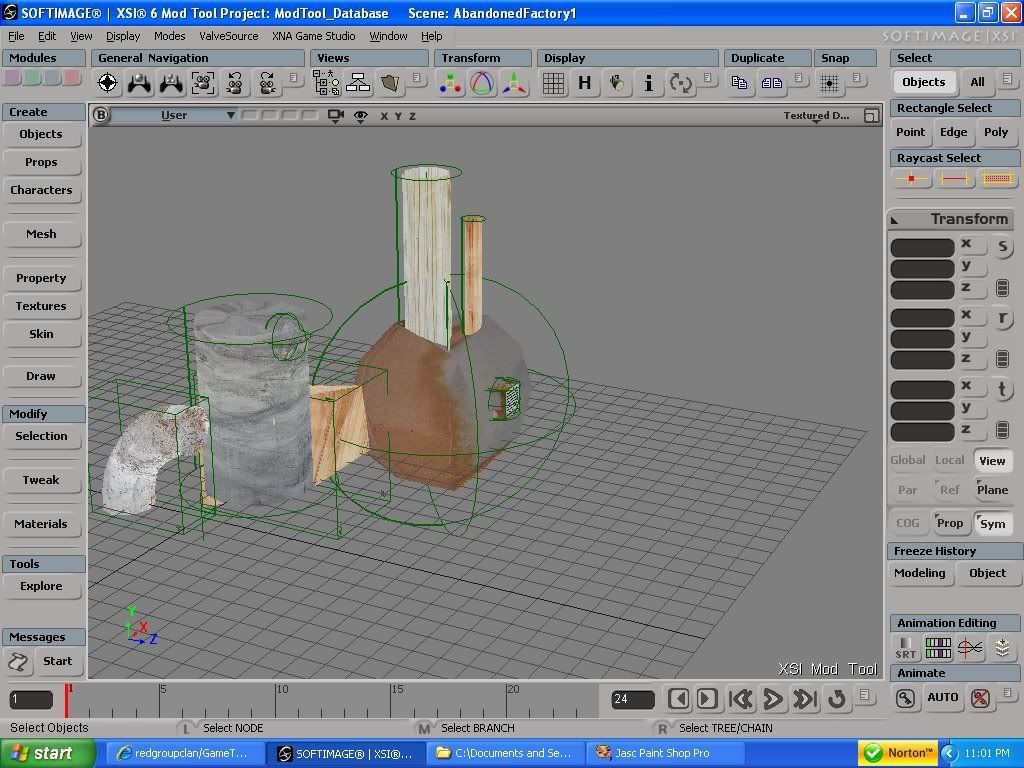The image size is (1024, 768).
Task: Click the play forward playback button
Action: point(773,699)
